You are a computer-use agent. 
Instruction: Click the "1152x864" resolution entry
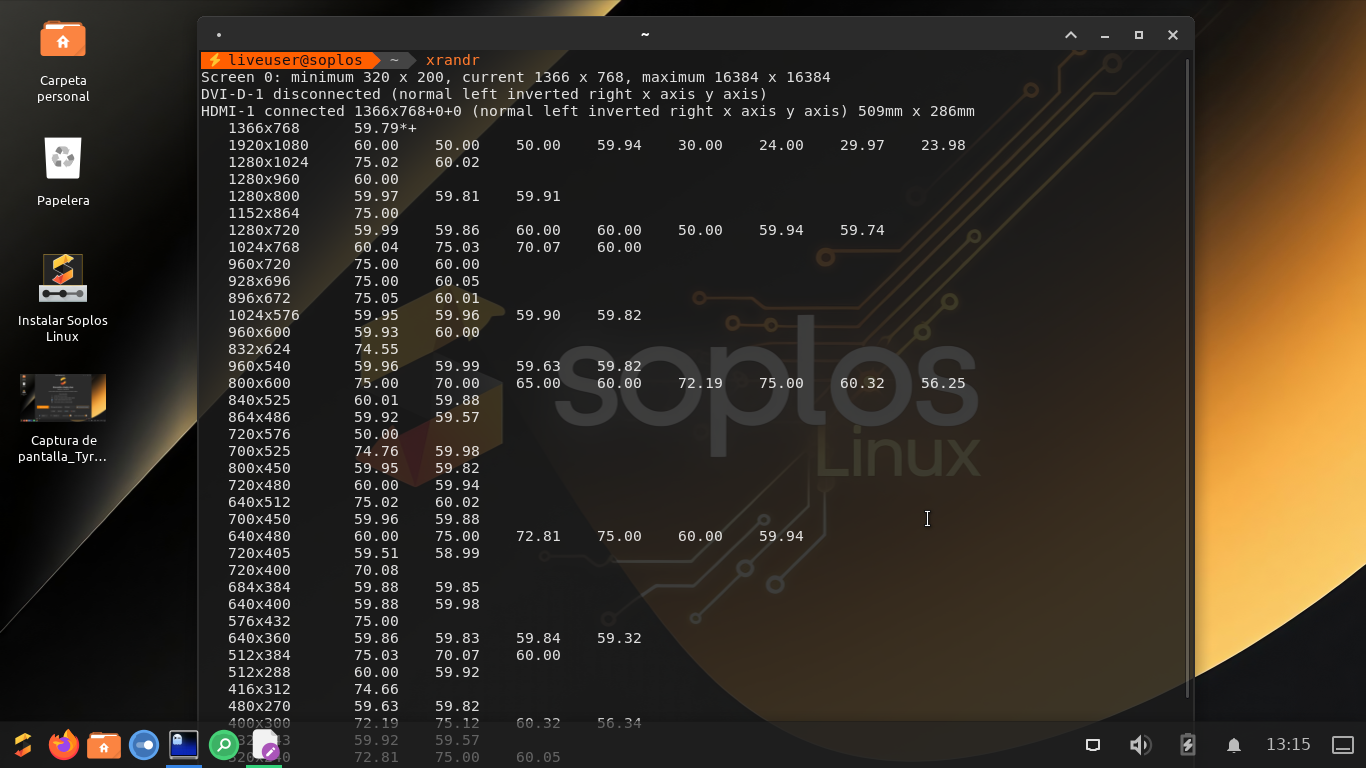pos(264,213)
